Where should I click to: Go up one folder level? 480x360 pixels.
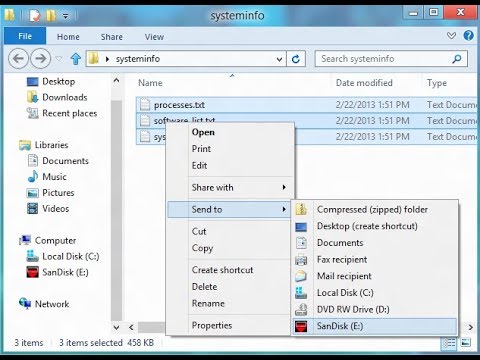point(76,59)
